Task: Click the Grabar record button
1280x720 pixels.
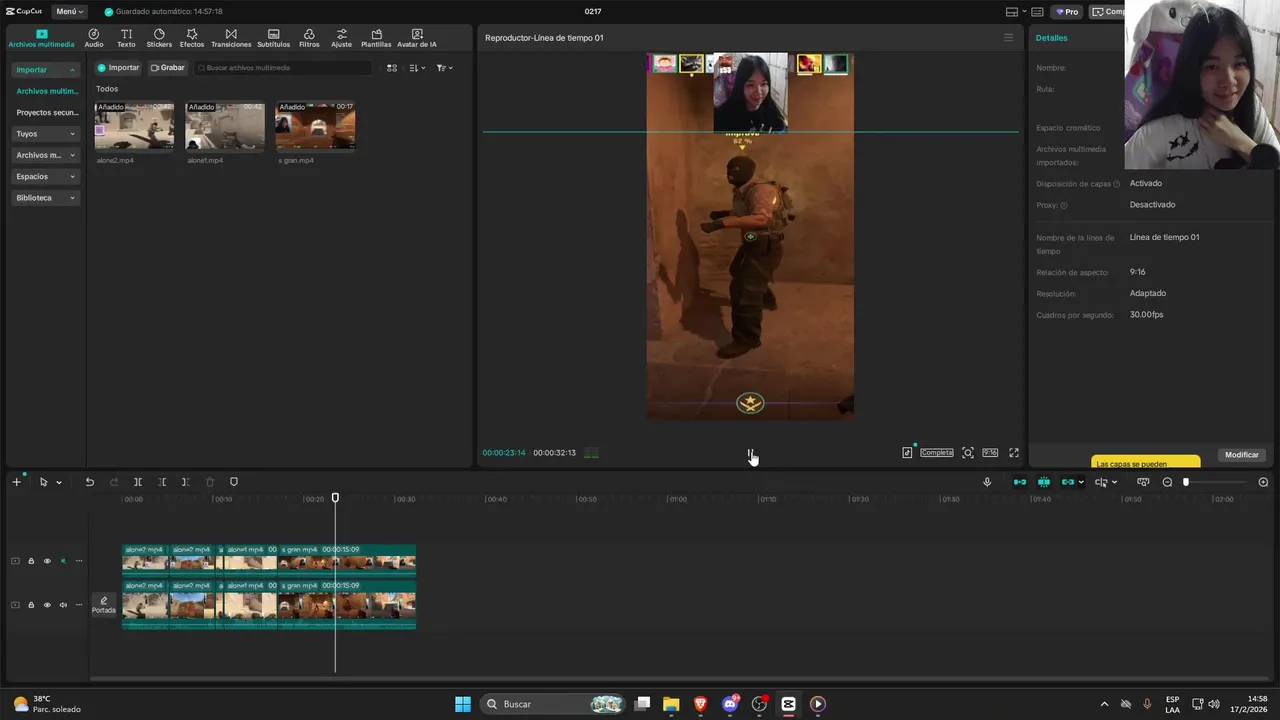Action: 167,68
